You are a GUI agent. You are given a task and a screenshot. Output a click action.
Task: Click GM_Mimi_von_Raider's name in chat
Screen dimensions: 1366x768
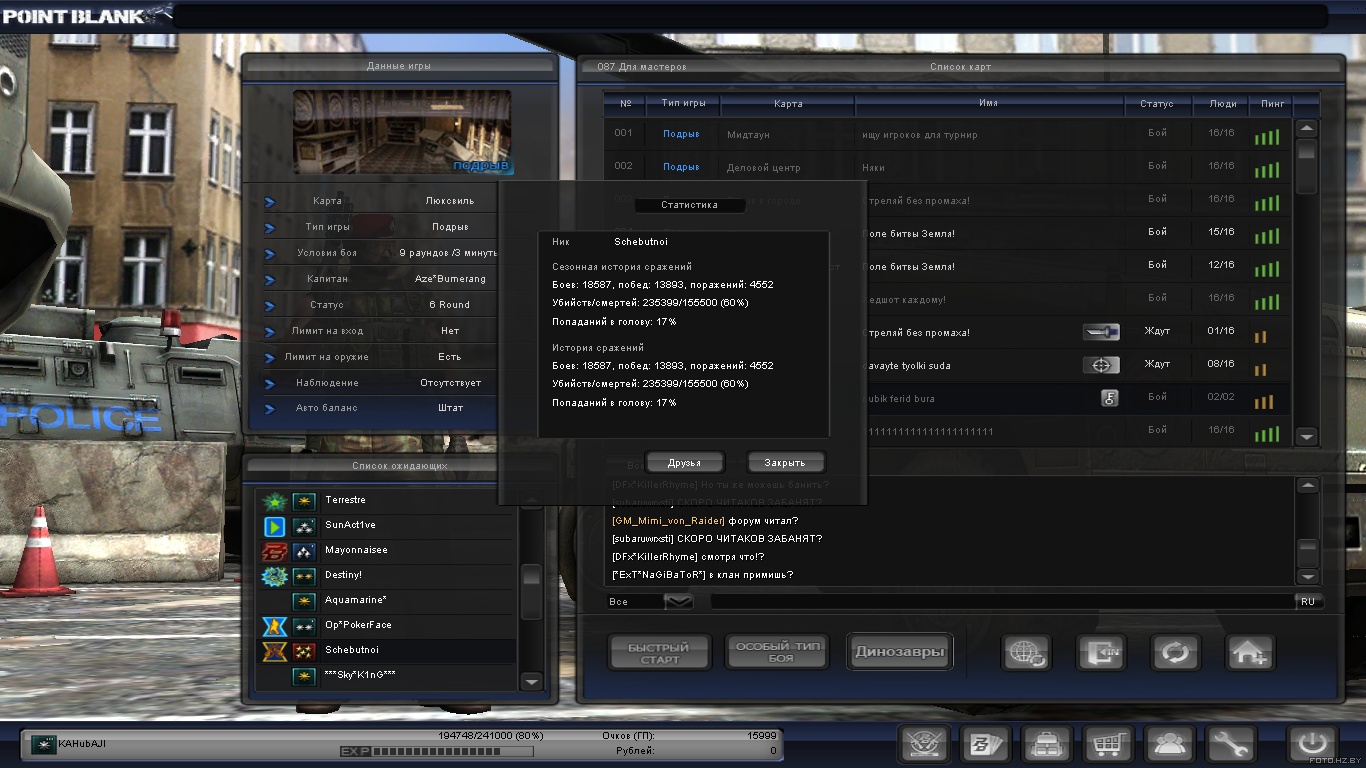tap(668, 520)
